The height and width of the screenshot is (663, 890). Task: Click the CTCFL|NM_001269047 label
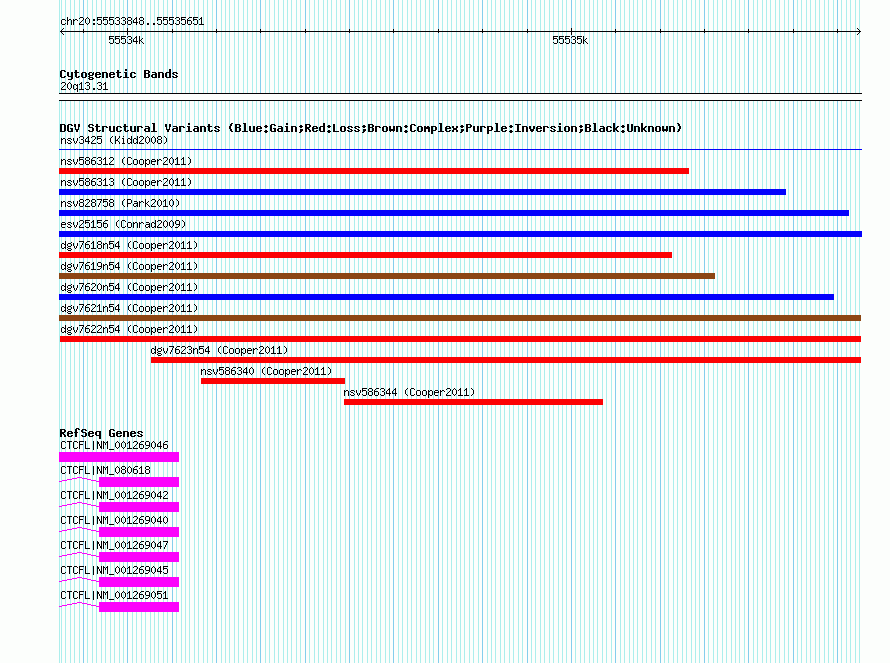tap(114, 545)
